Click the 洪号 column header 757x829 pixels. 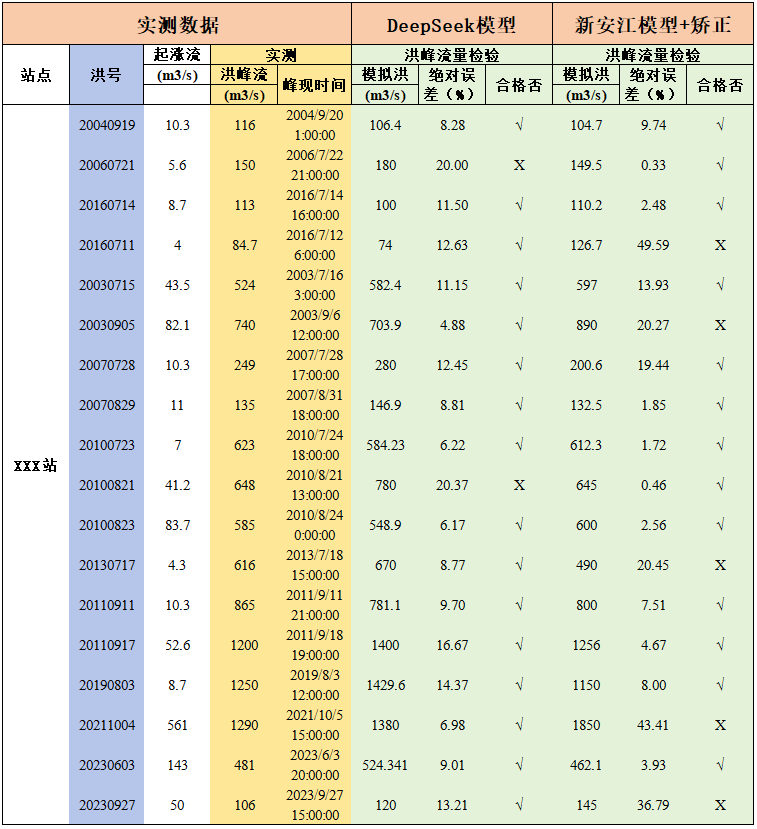click(107, 75)
